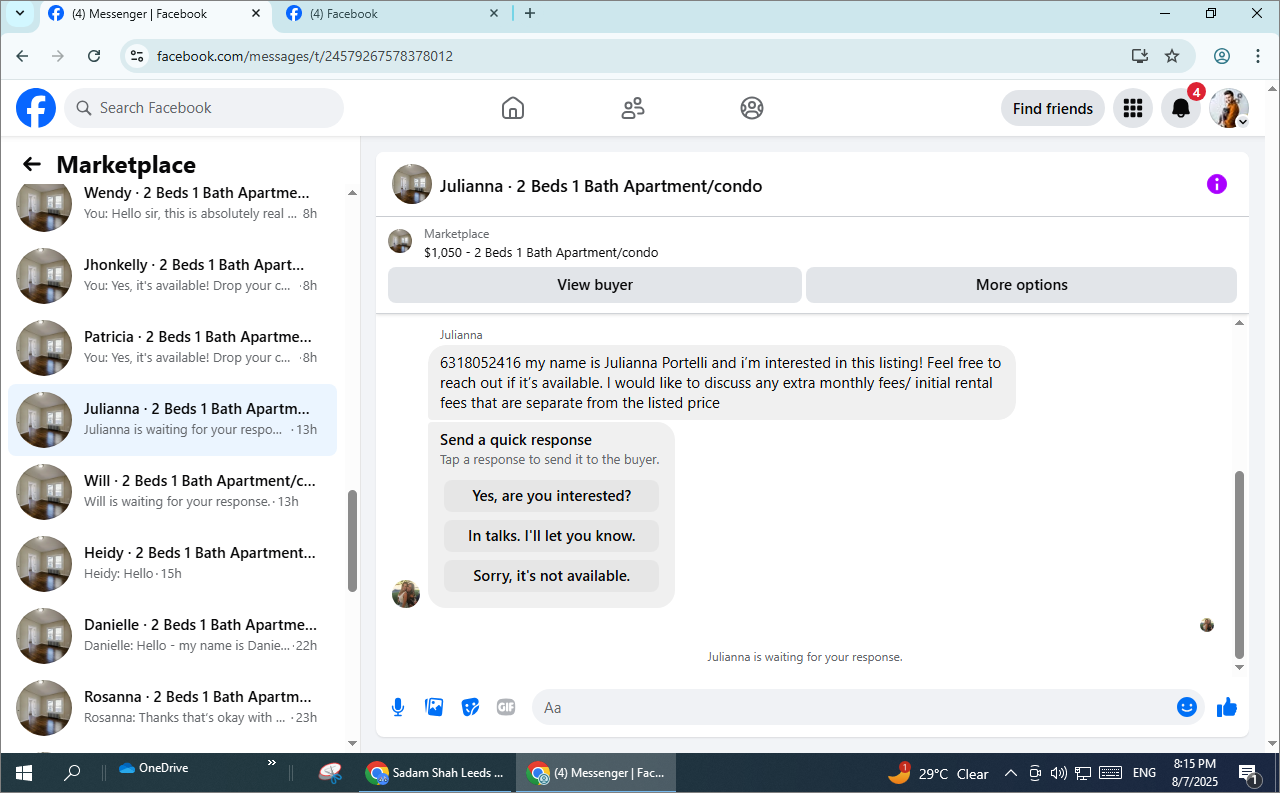Screen dimensions: 1280x793
Task: Open Danielle's conversation in Marketplace list
Action: pos(173,636)
